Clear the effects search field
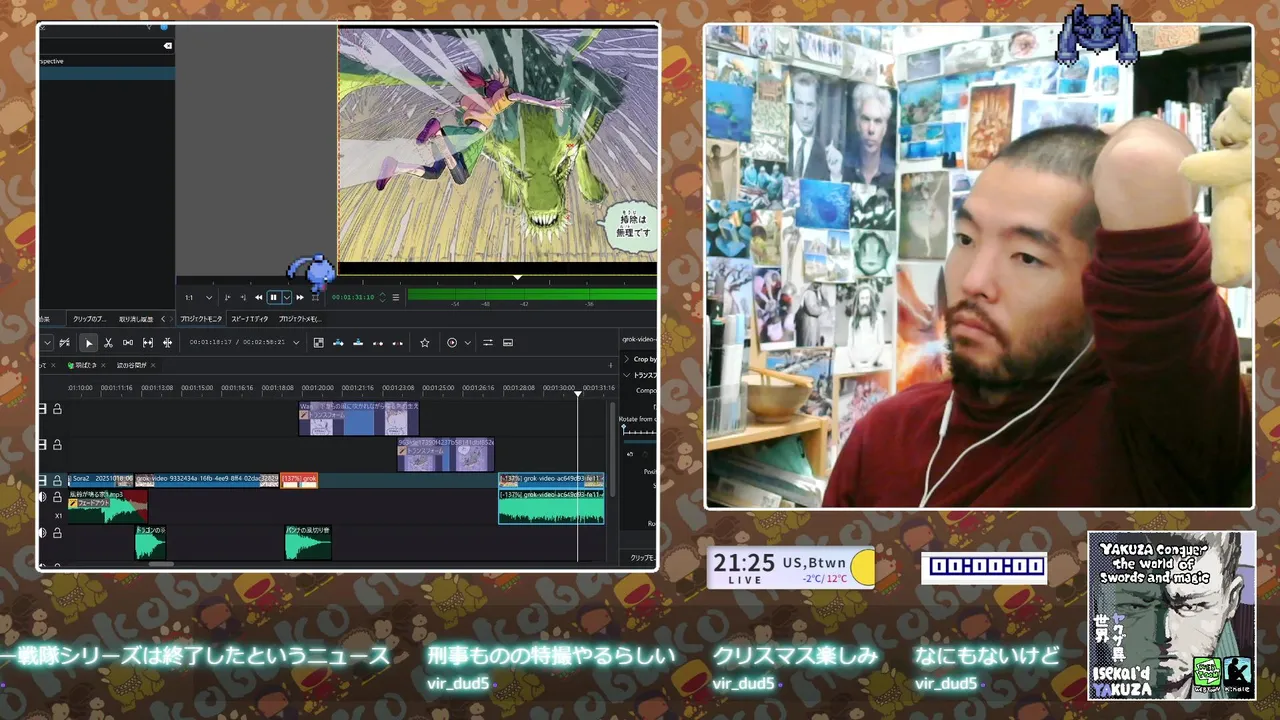Image resolution: width=1280 pixels, height=720 pixels. pyautogui.click(x=168, y=46)
